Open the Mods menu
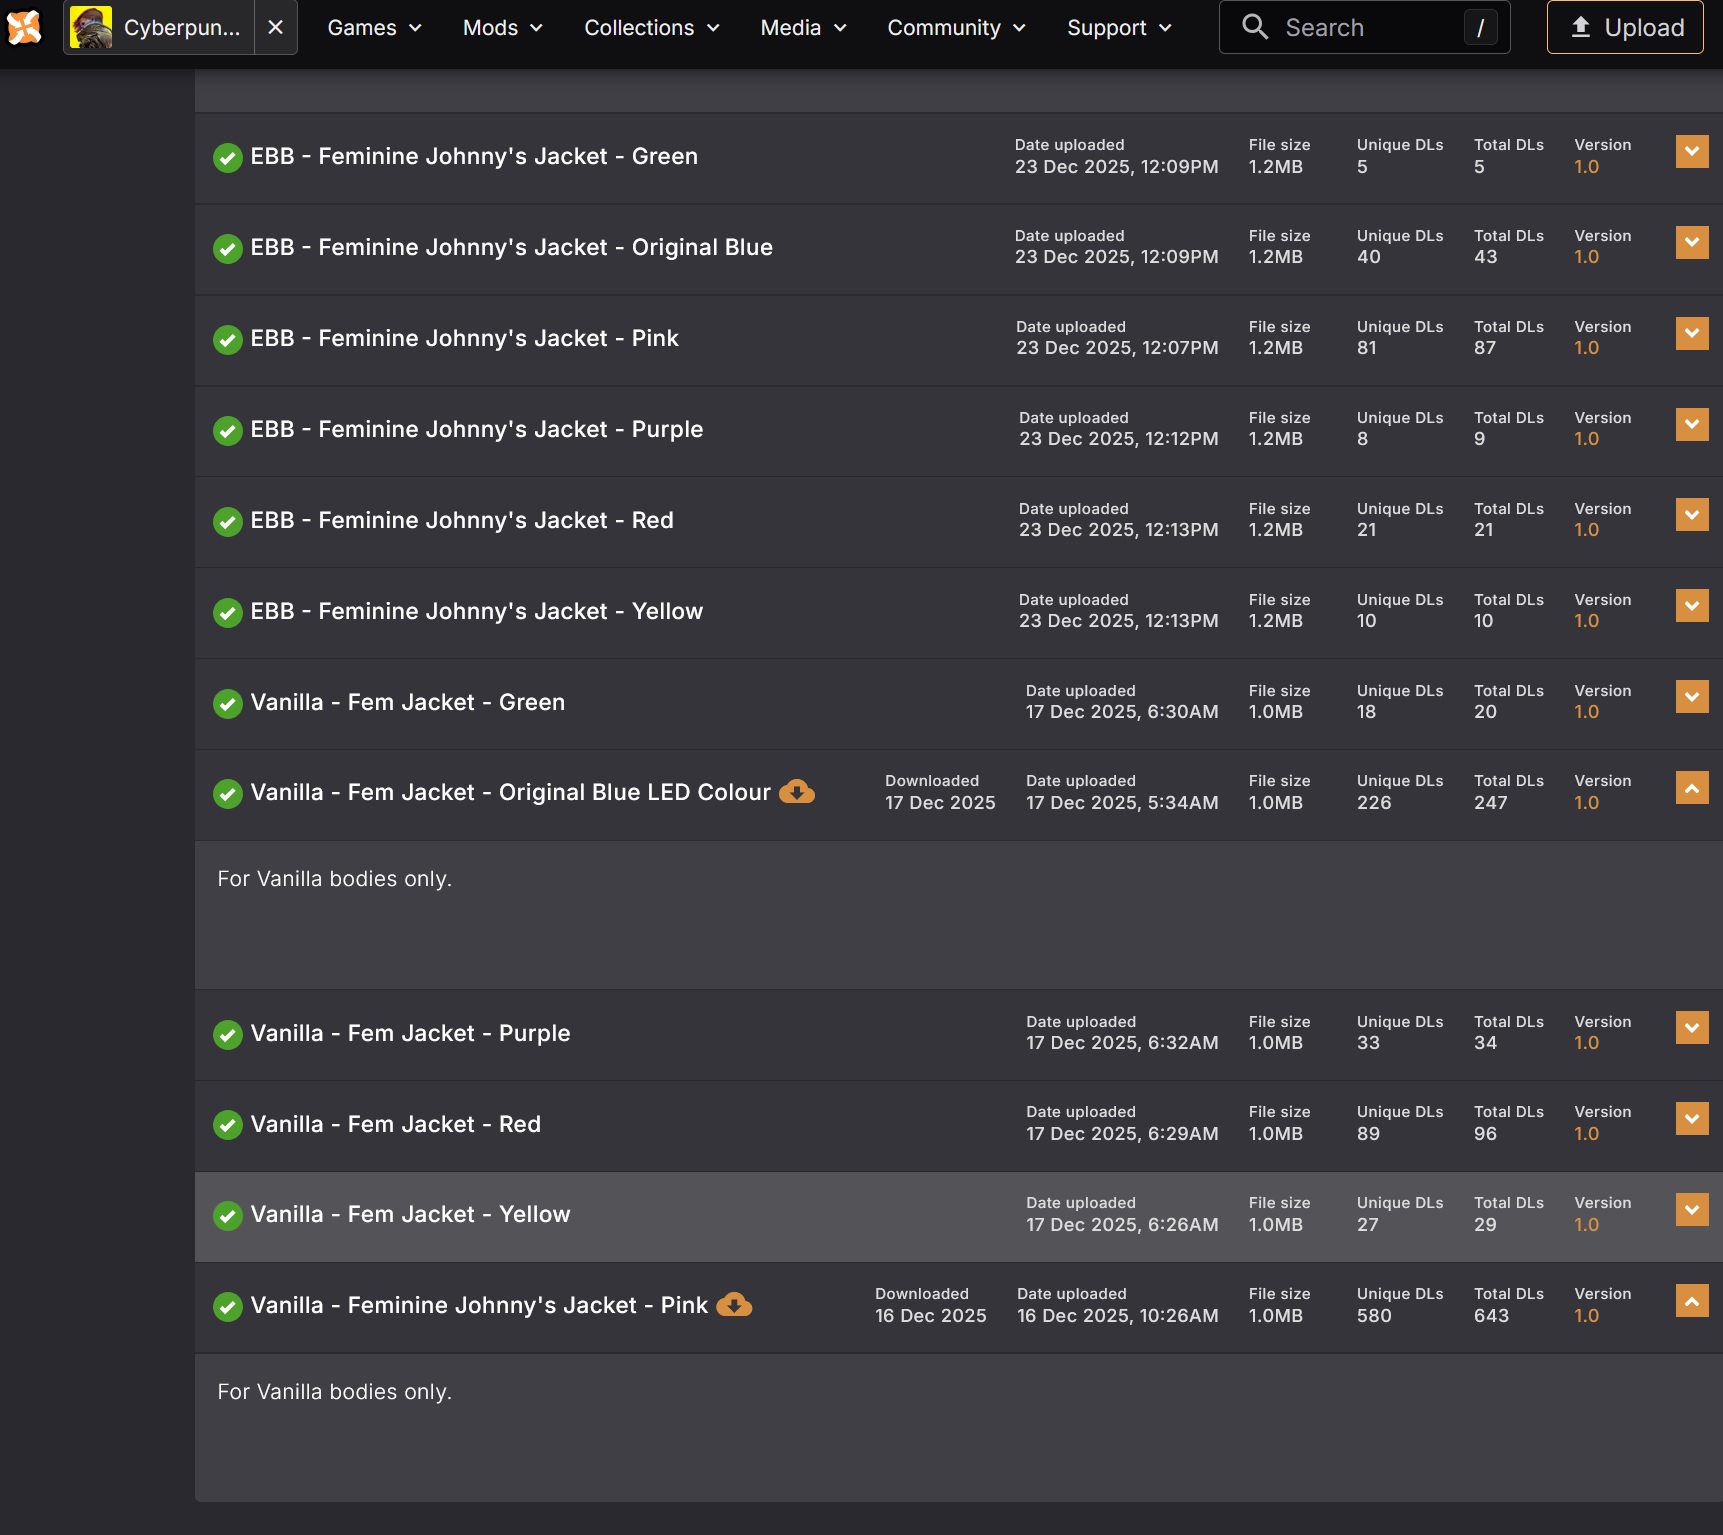Screen dimensions: 1723x1535 [503, 27]
